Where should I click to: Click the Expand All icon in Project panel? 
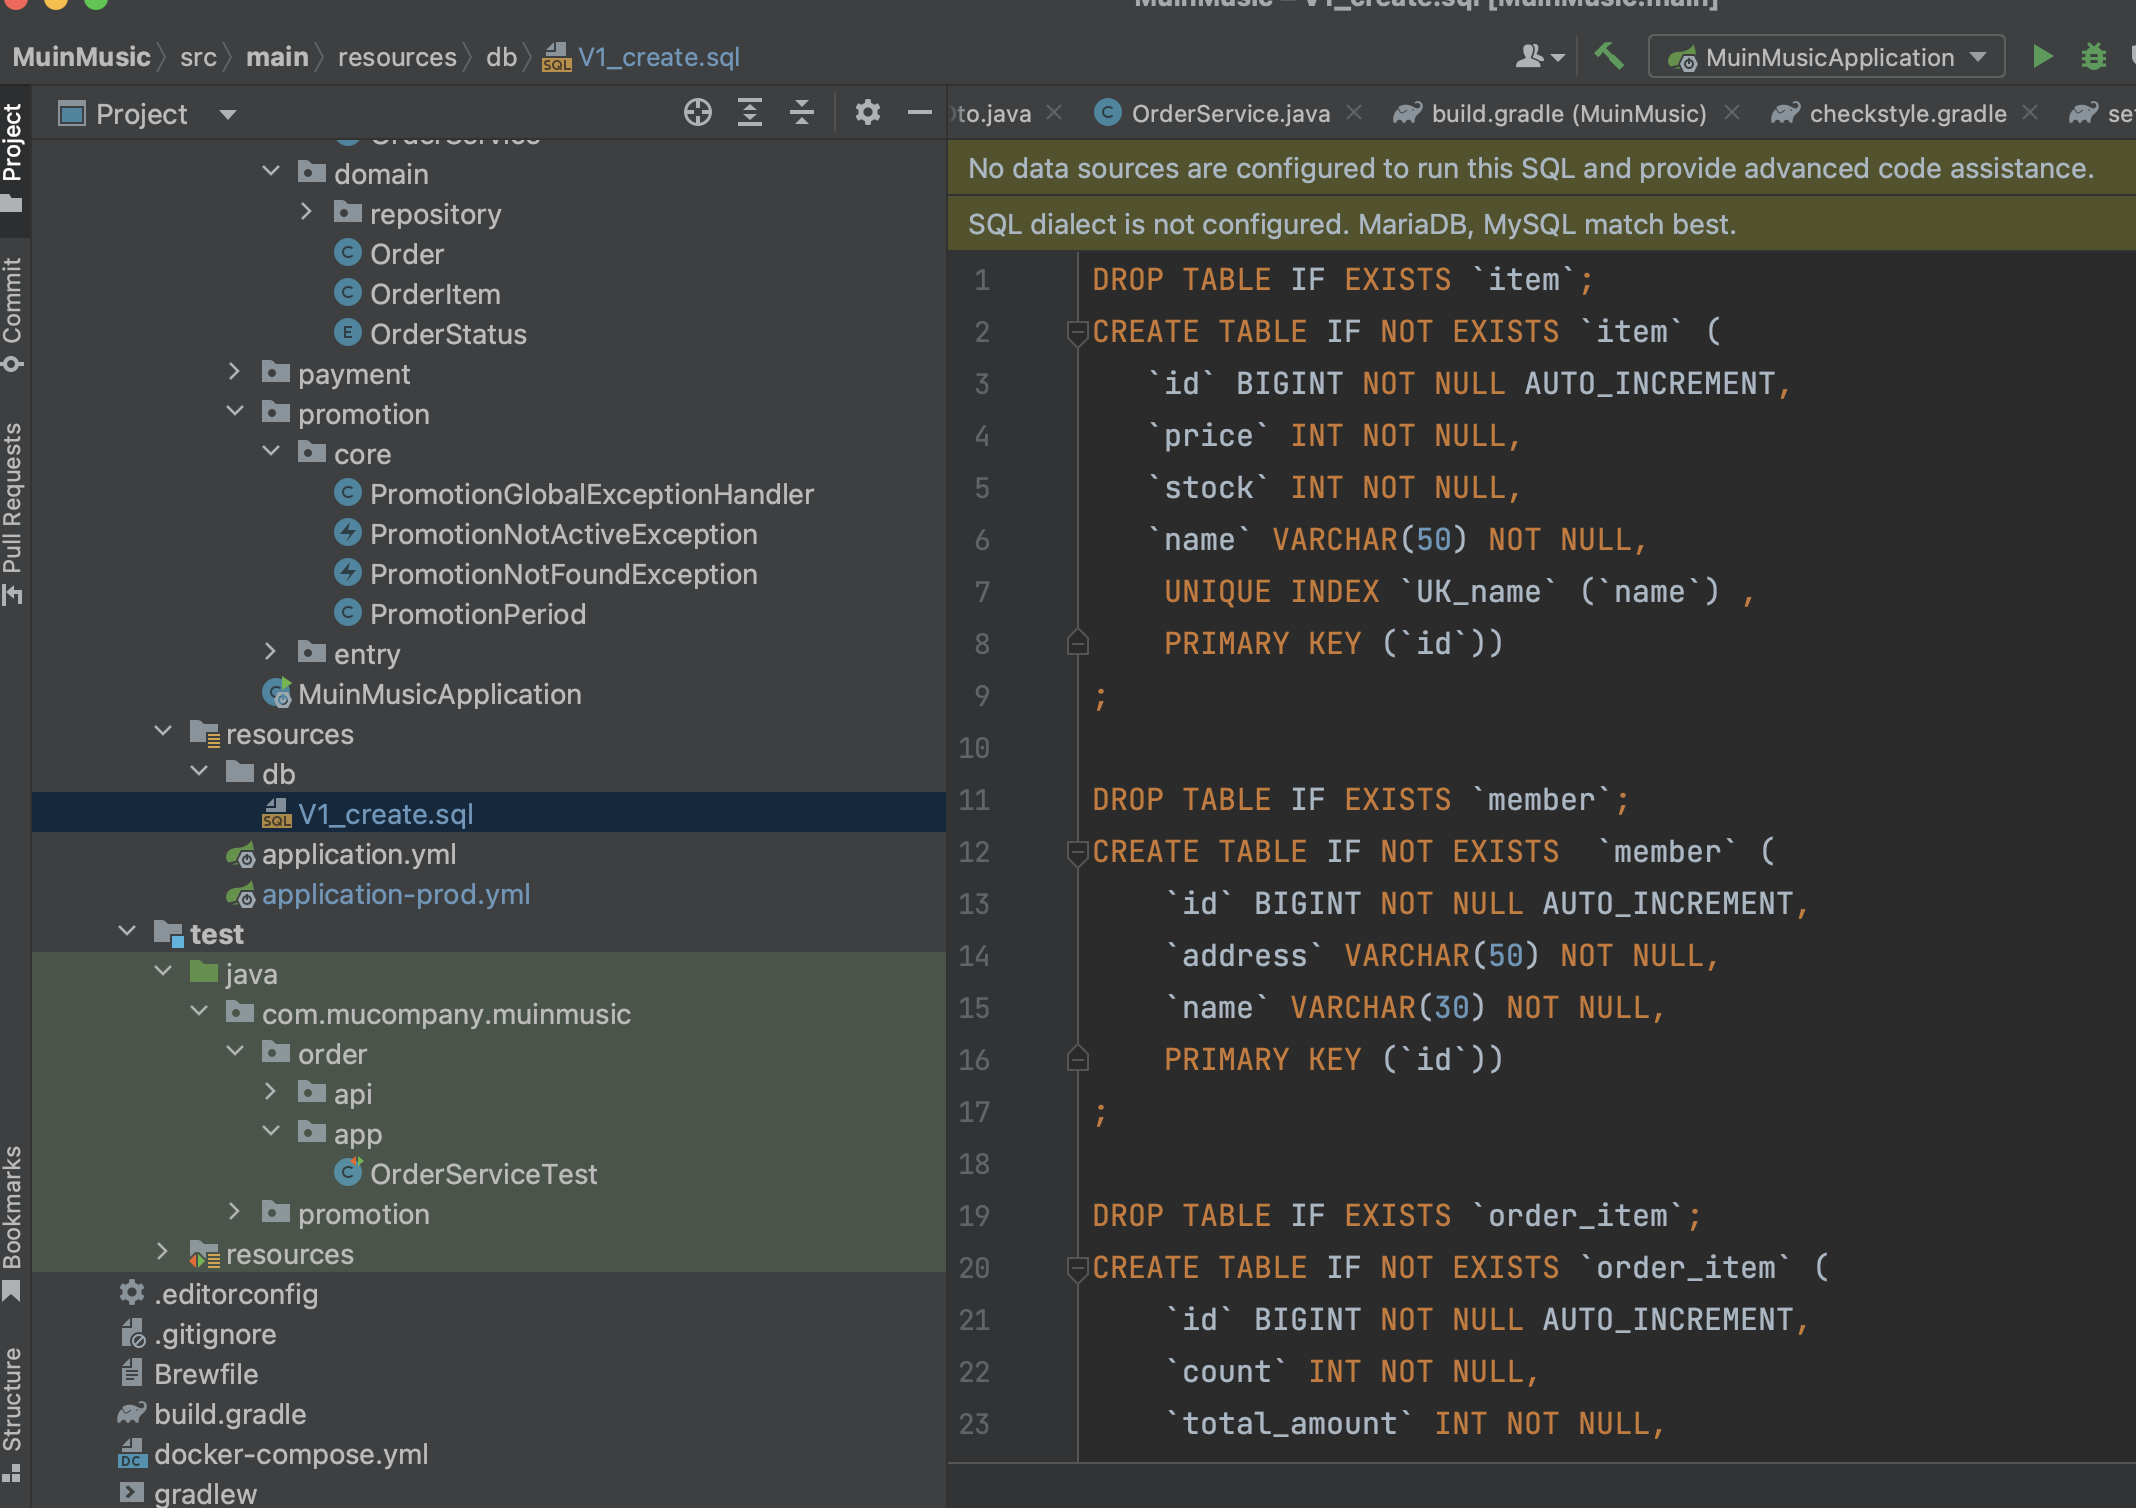tap(749, 113)
